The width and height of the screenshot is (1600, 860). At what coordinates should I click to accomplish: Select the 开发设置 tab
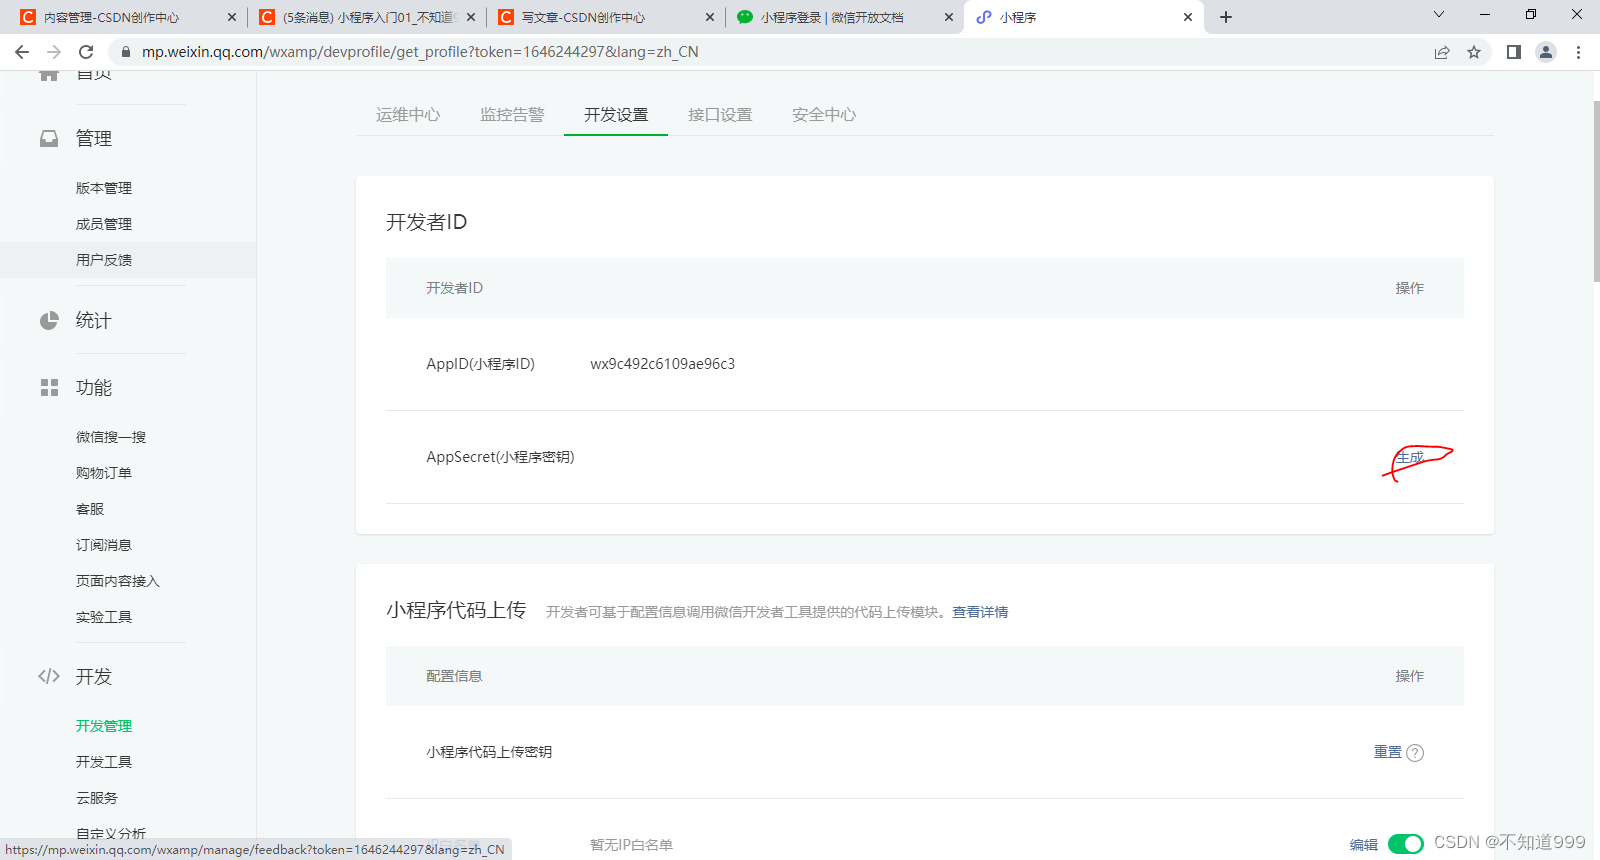coord(616,115)
